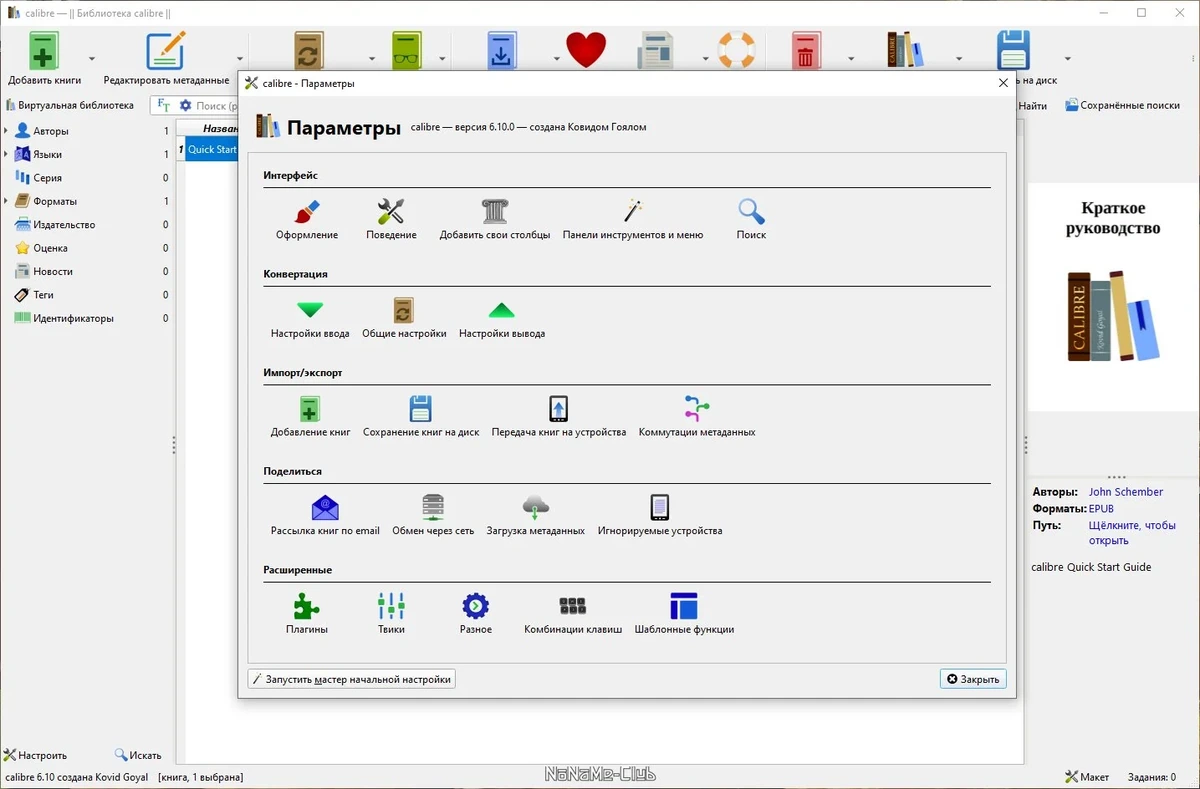Open Рассылка книг по email settings
This screenshot has height=789, width=1200.
(325, 516)
